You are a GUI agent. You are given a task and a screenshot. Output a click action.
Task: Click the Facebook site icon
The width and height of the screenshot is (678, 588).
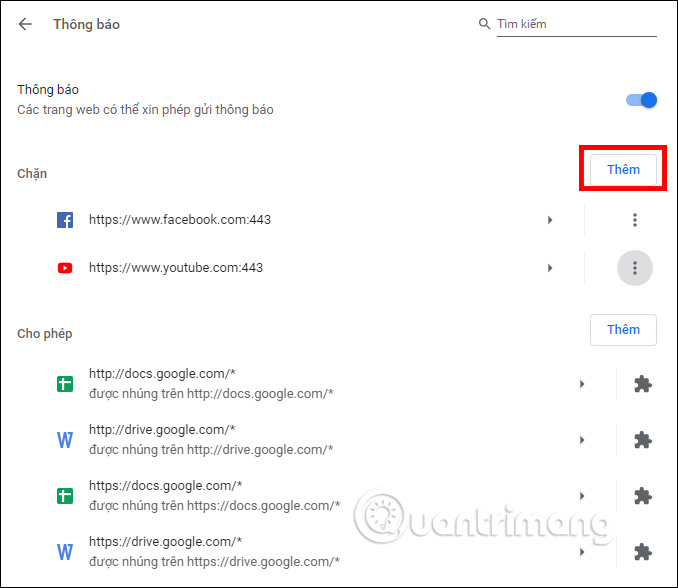(65, 220)
